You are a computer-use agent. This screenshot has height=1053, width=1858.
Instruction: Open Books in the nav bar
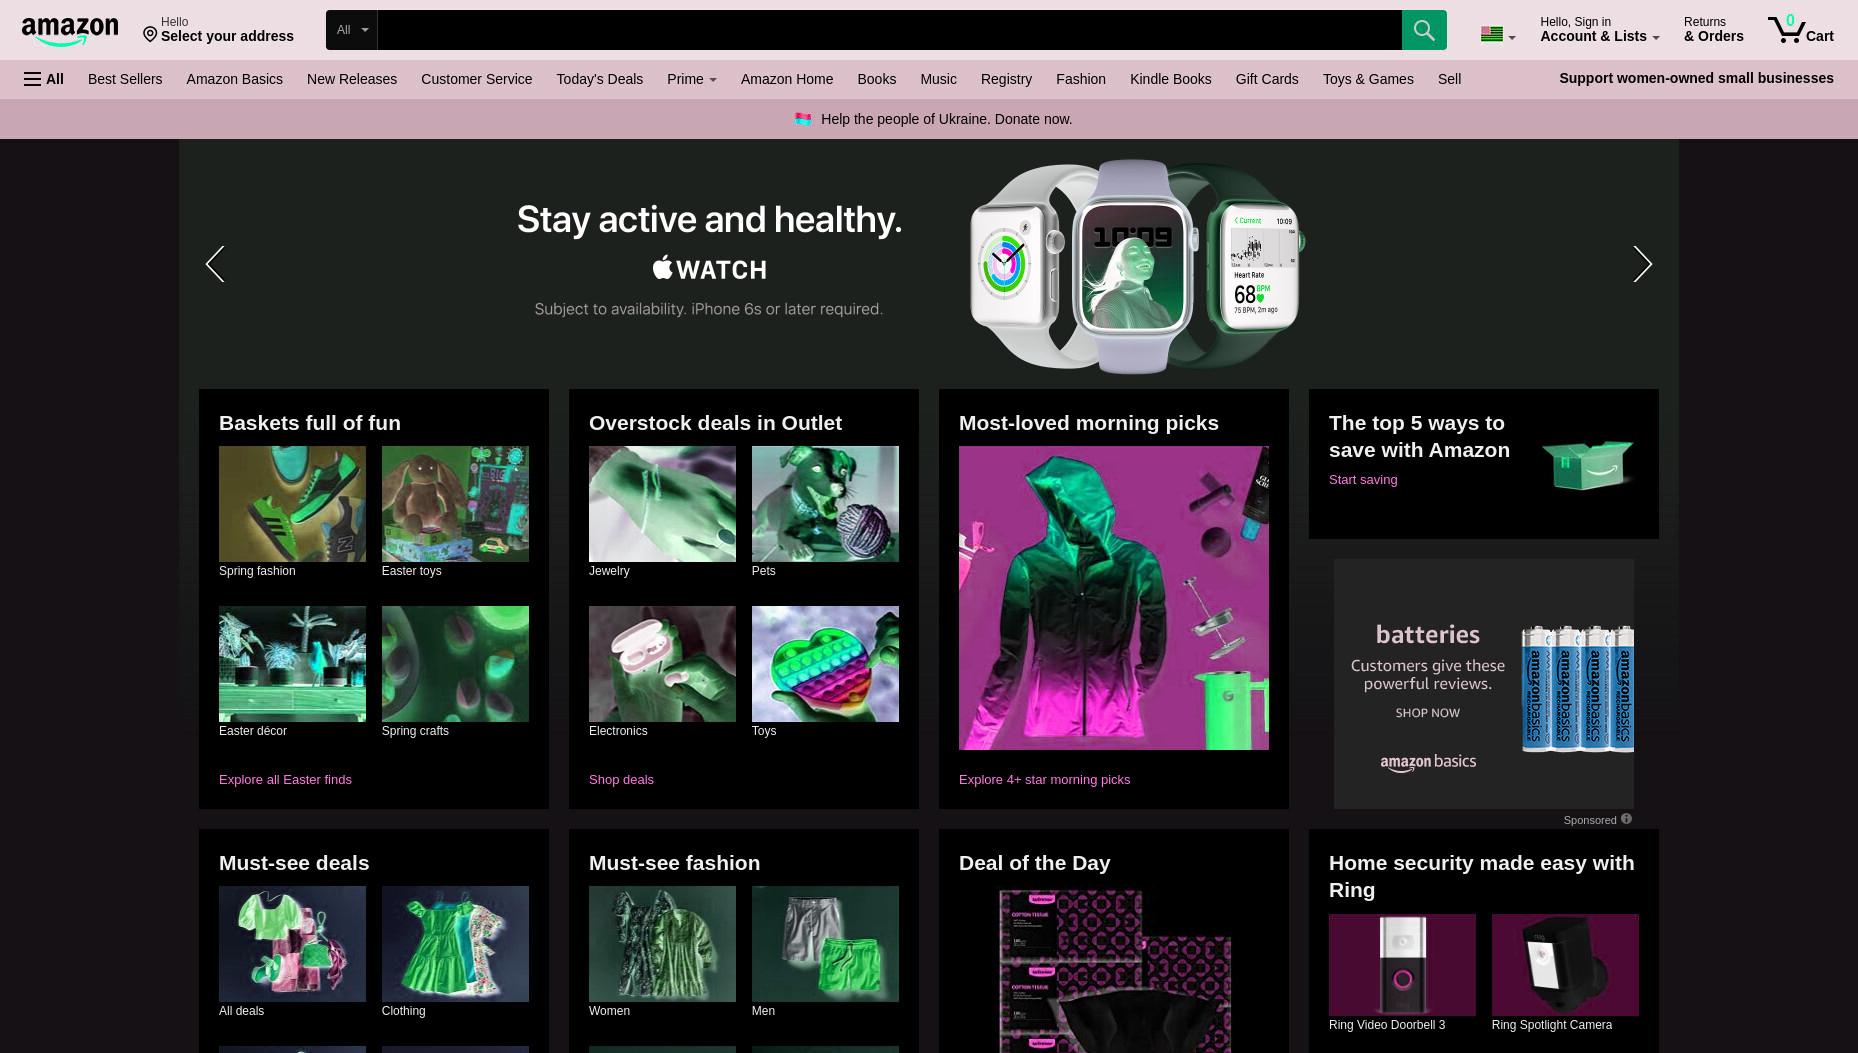point(876,79)
